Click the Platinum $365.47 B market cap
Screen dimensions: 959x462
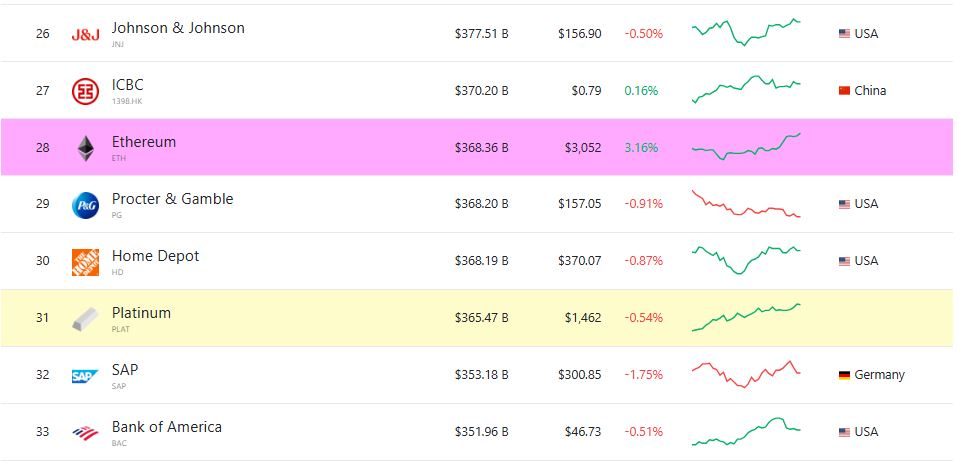click(482, 318)
